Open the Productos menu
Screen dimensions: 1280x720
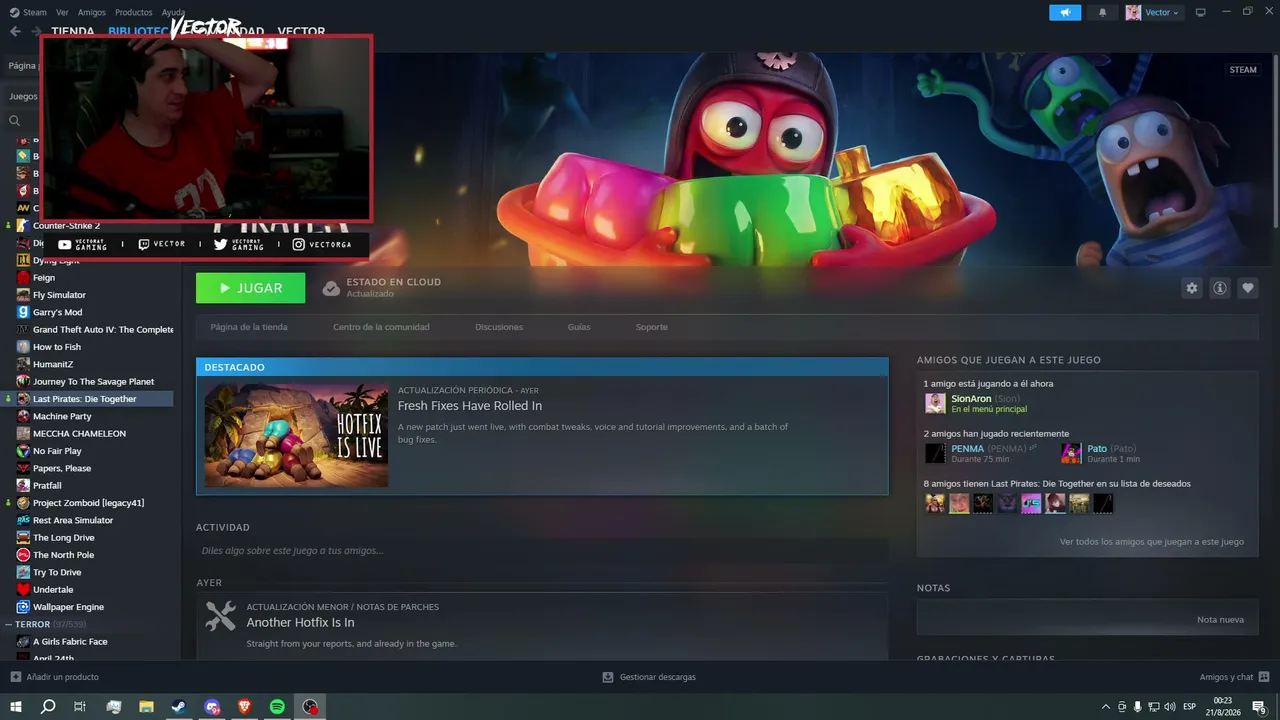click(133, 12)
